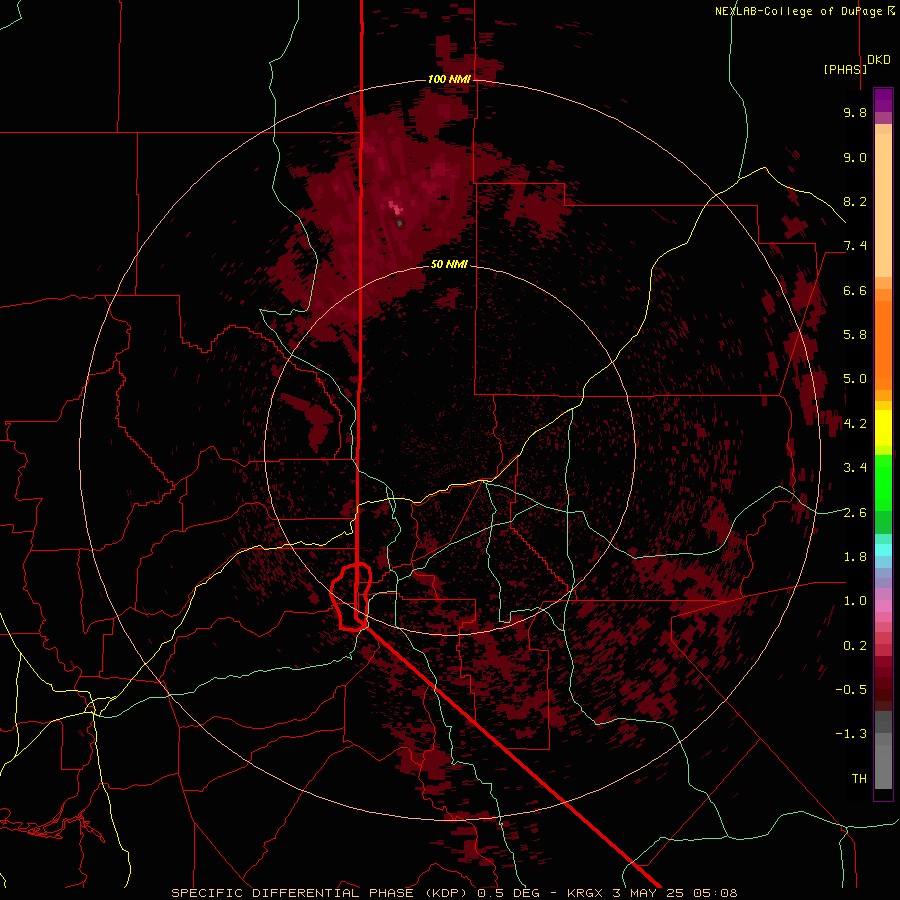Pick the cyan segment of the color bar
The image size is (900, 900).
coord(883,550)
